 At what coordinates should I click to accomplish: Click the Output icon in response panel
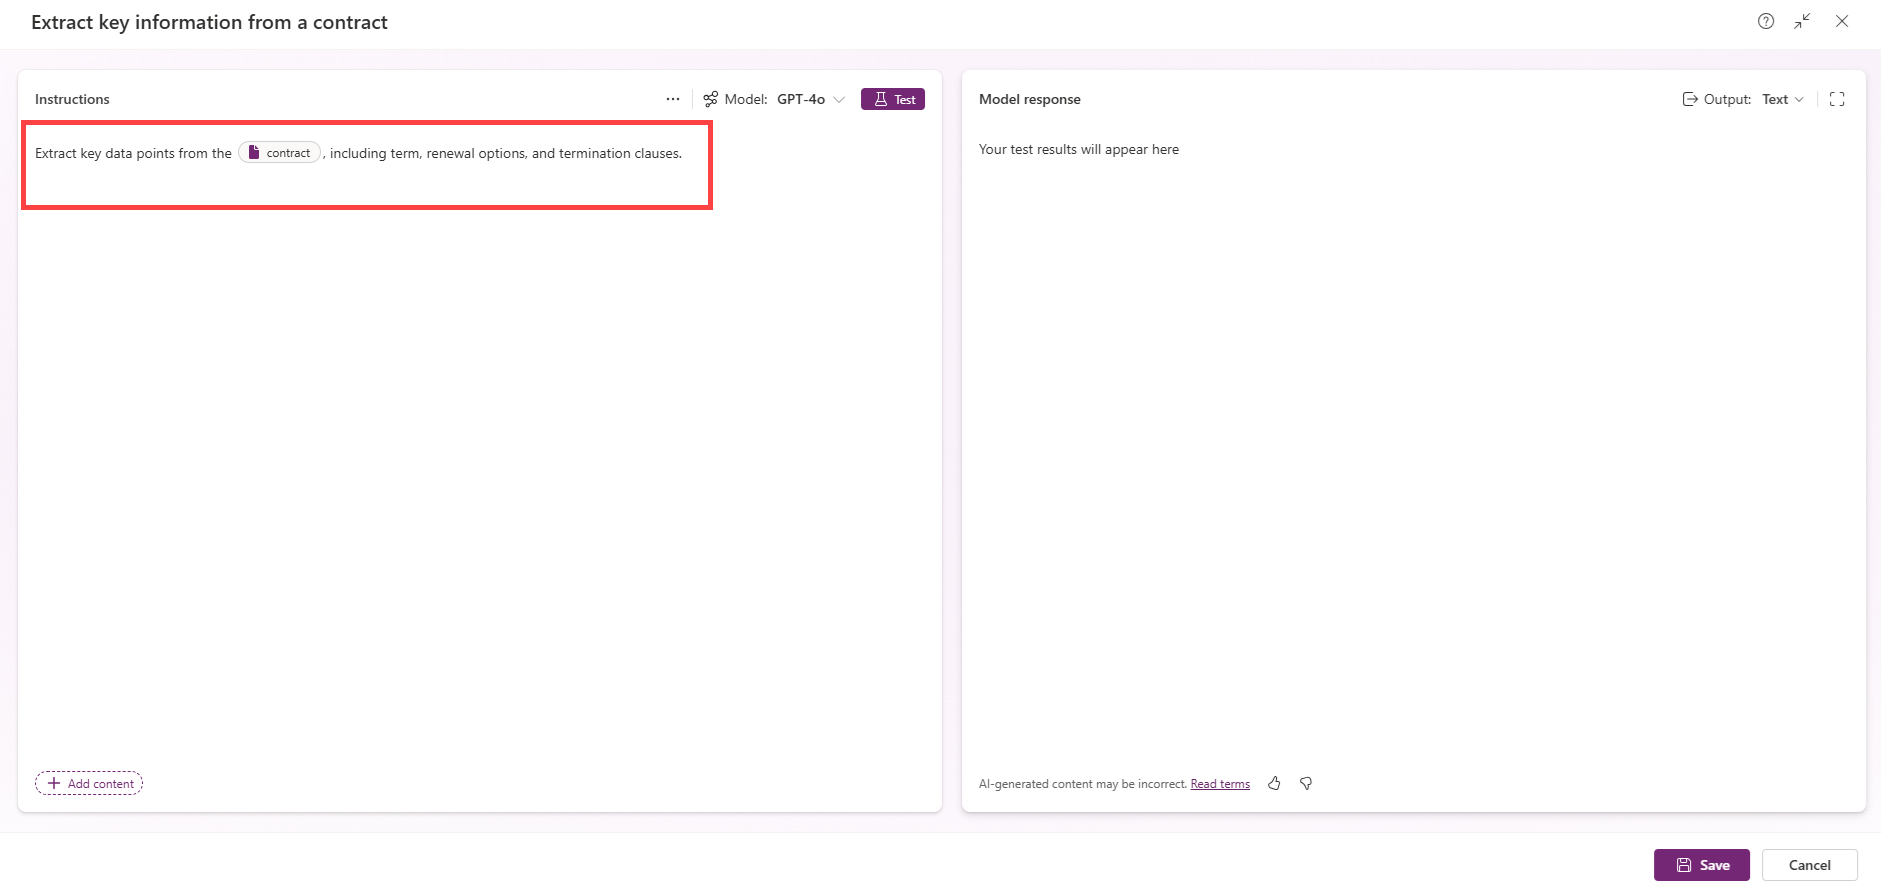click(x=1690, y=99)
